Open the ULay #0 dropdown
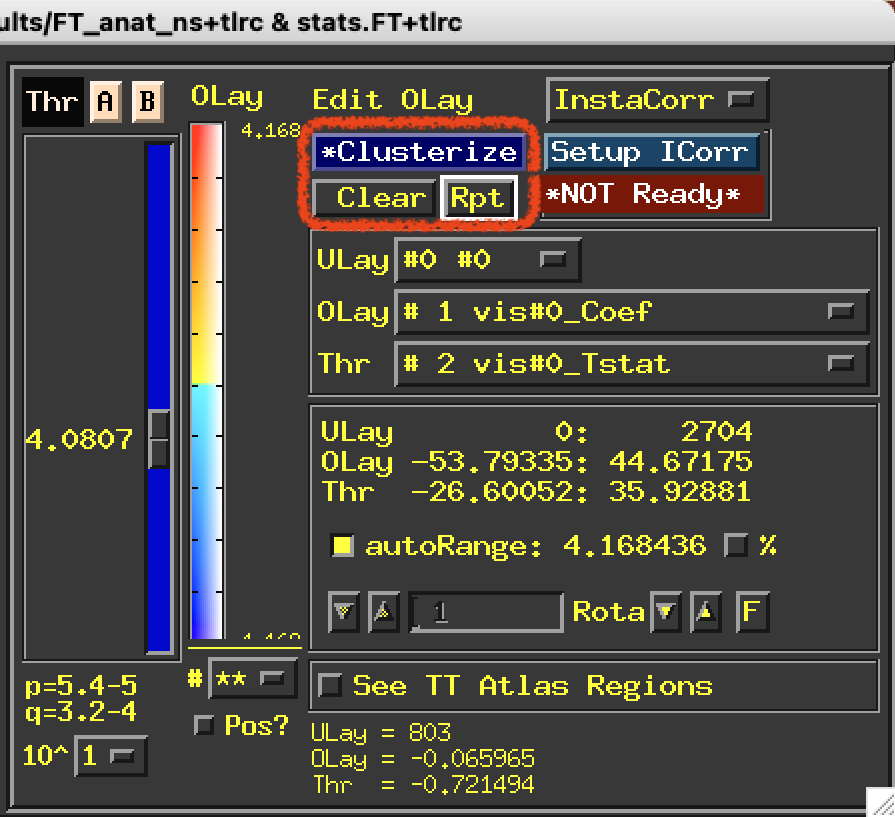The height and width of the screenshot is (817, 895). [x=487, y=260]
